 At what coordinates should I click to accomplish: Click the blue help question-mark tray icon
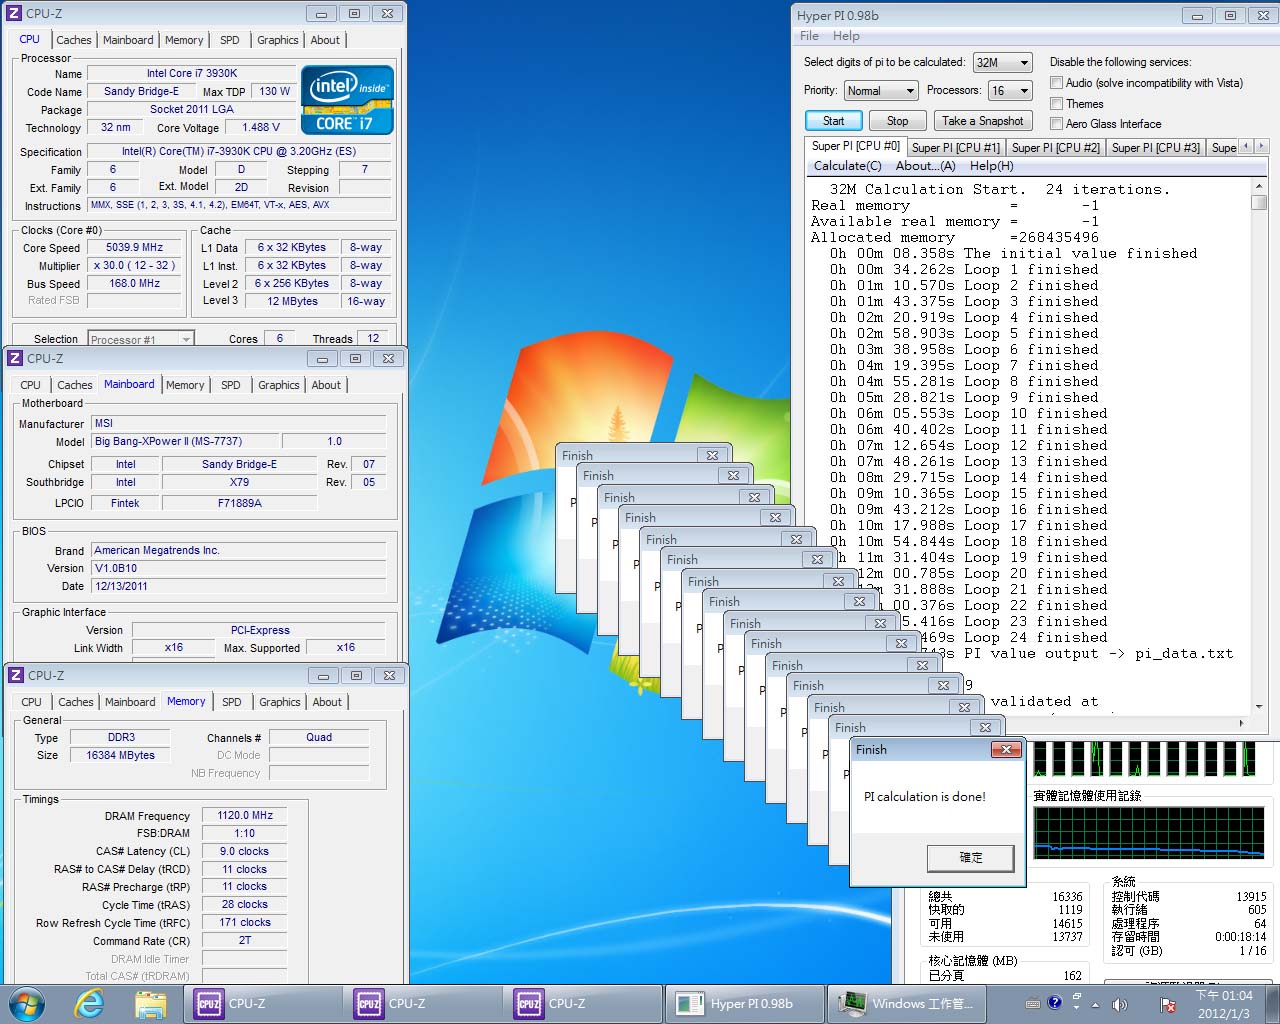click(x=1054, y=1002)
